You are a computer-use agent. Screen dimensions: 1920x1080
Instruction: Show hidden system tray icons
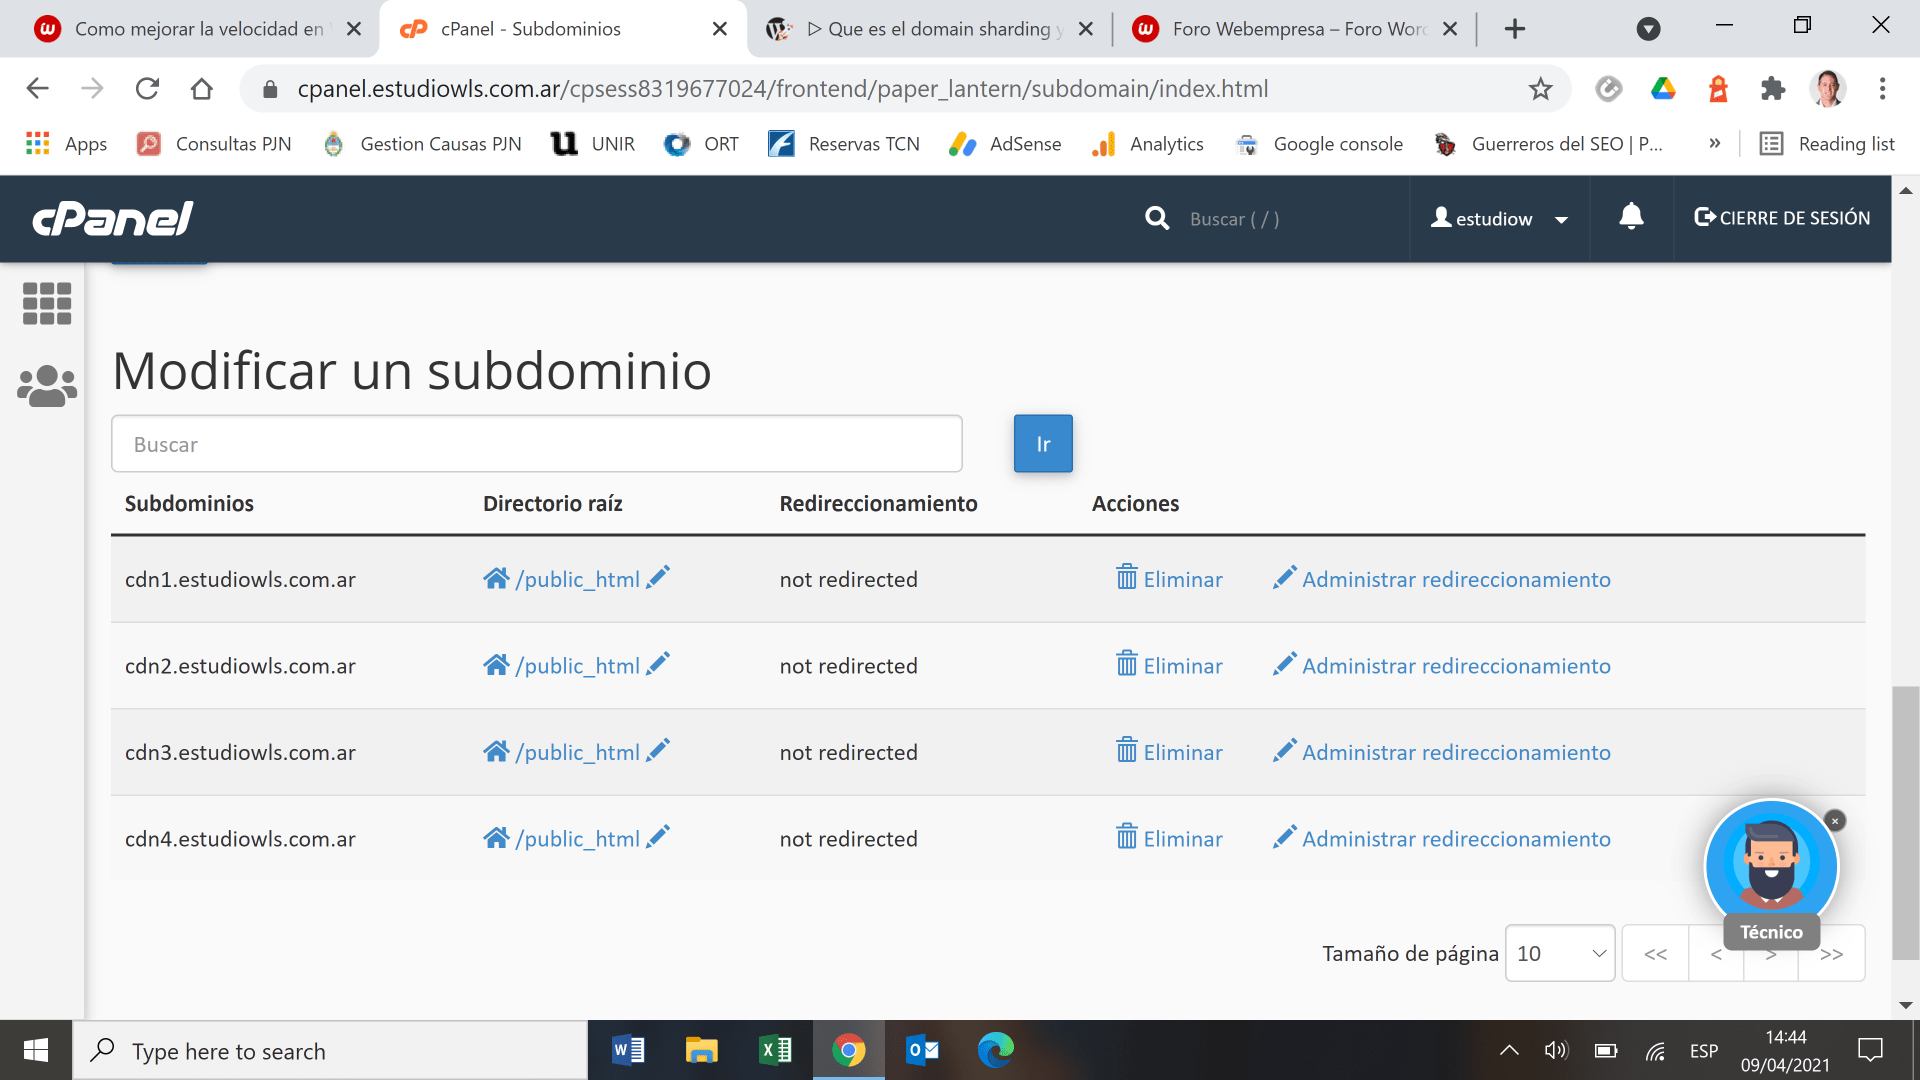click(x=1509, y=1050)
